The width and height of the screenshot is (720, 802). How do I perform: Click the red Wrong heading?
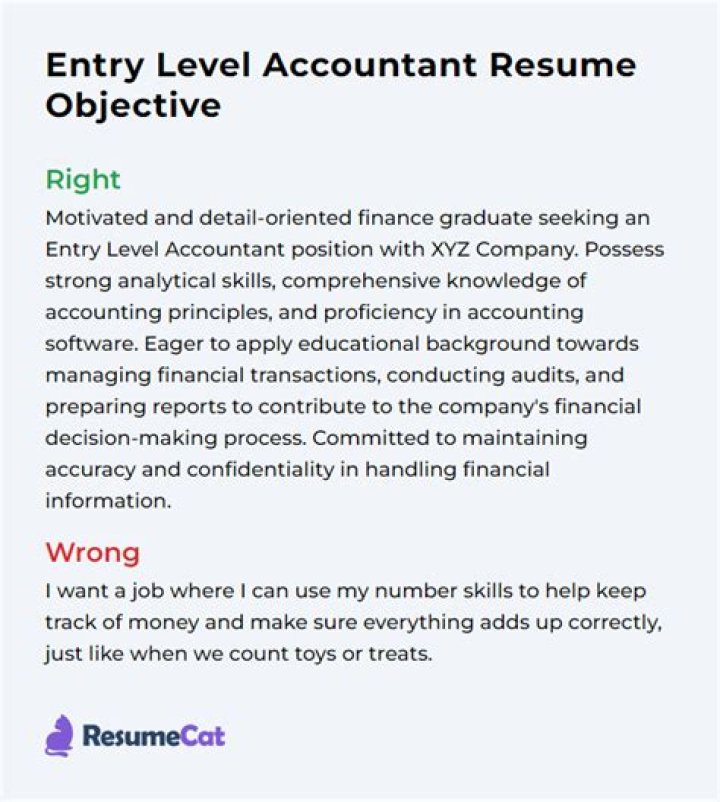(93, 552)
